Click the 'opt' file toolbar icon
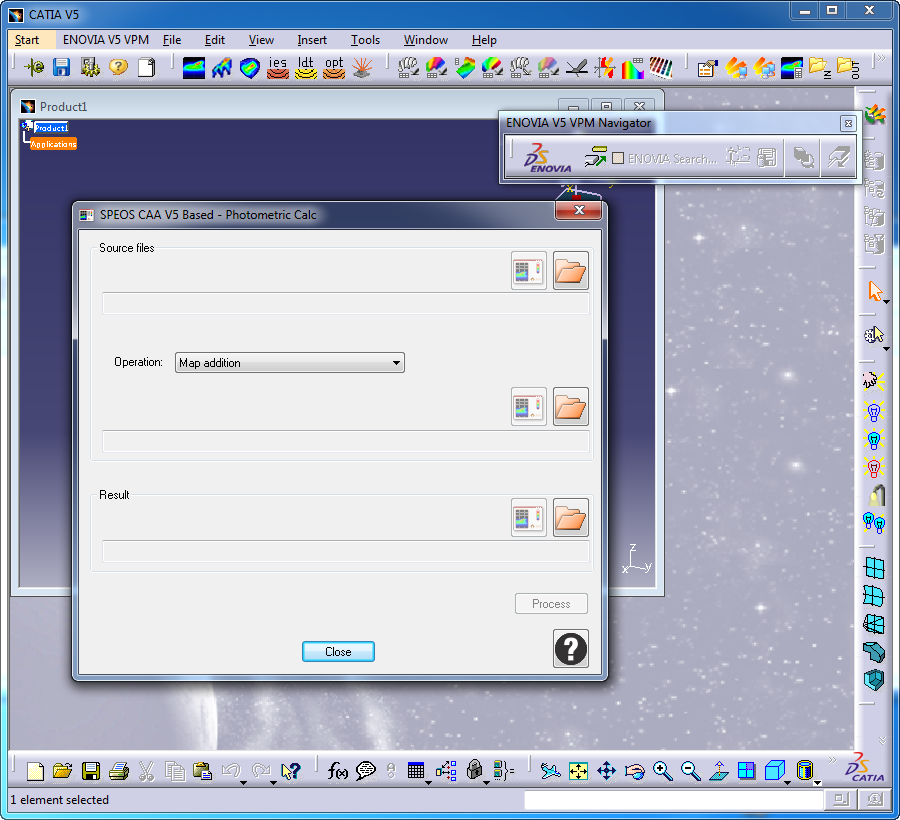Image resolution: width=900 pixels, height=820 pixels. point(334,68)
